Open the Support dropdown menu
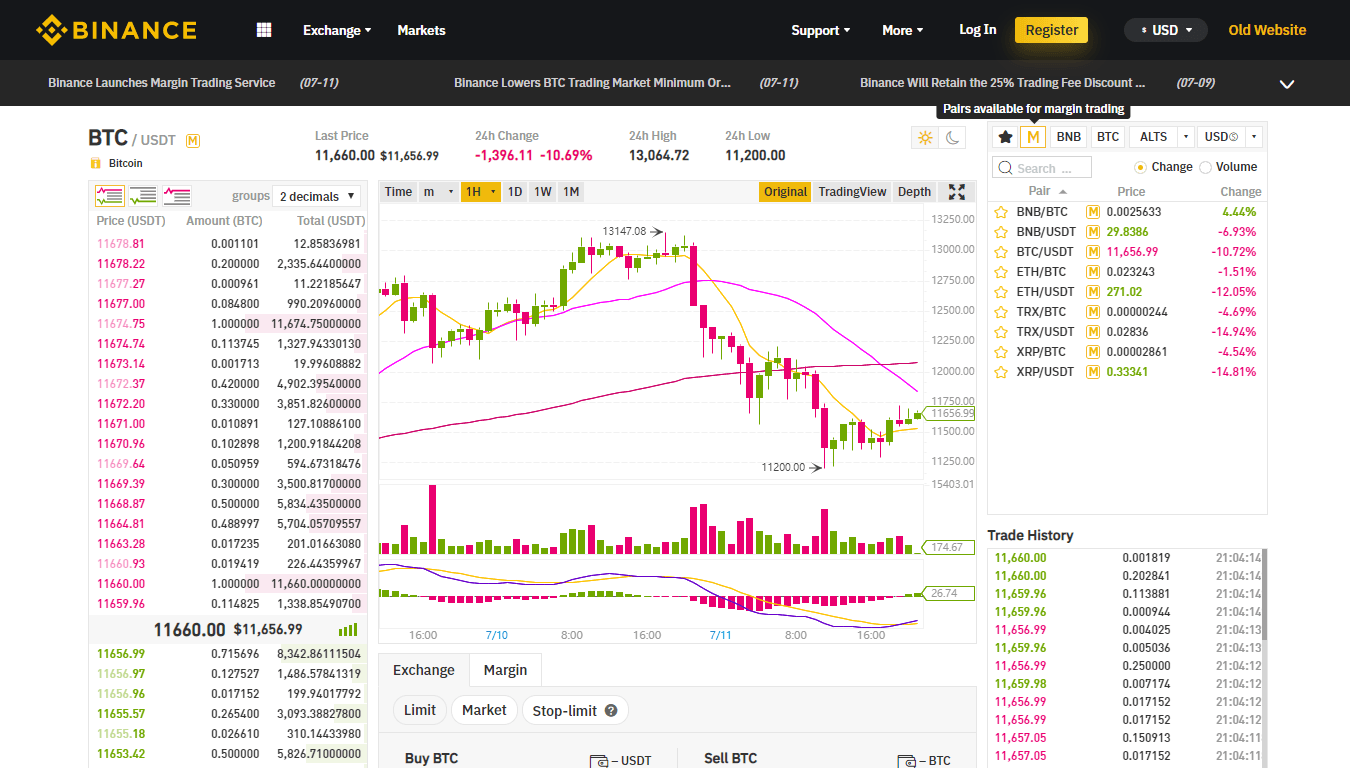This screenshot has width=1350, height=768. (821, 30)
